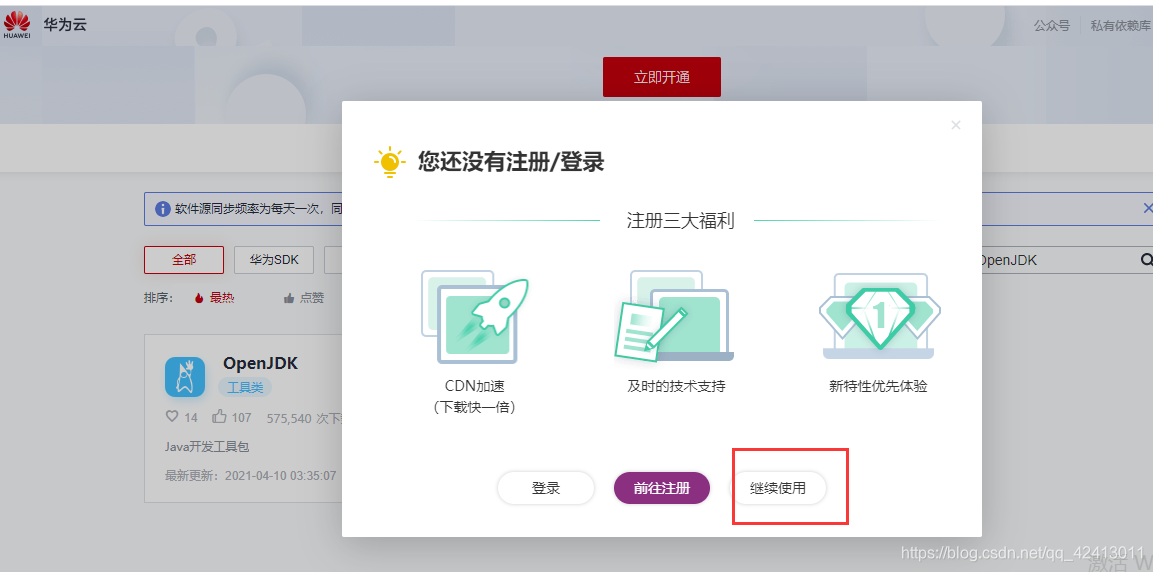Image resolution: width=1153 pixels, height=572 pixels.
Task: Open the OpenJDK card title
Action: click(260, 363)
